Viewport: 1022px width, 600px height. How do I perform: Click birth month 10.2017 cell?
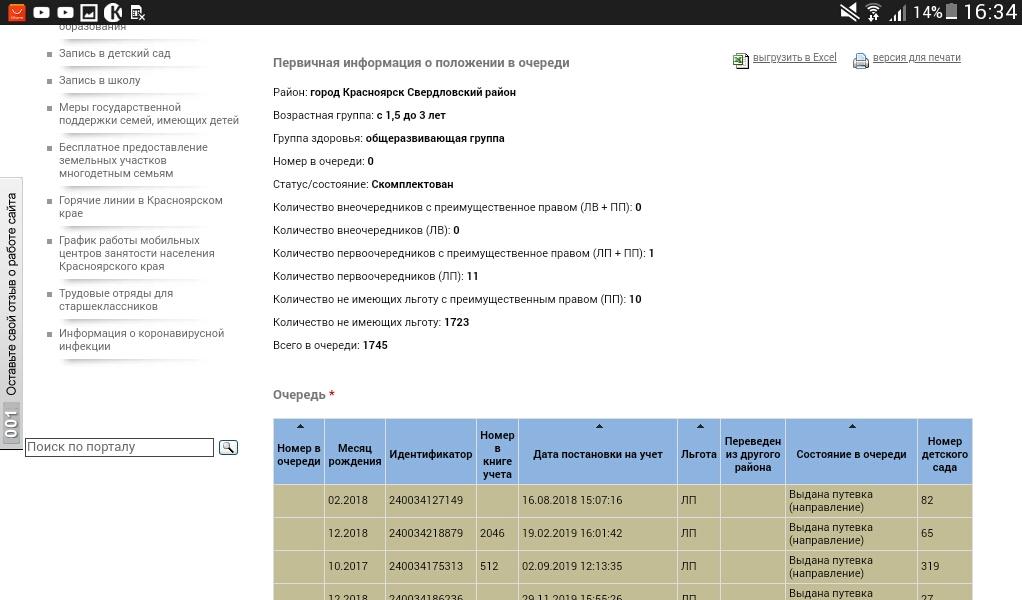pyautogui.click(x=355, y=566)
